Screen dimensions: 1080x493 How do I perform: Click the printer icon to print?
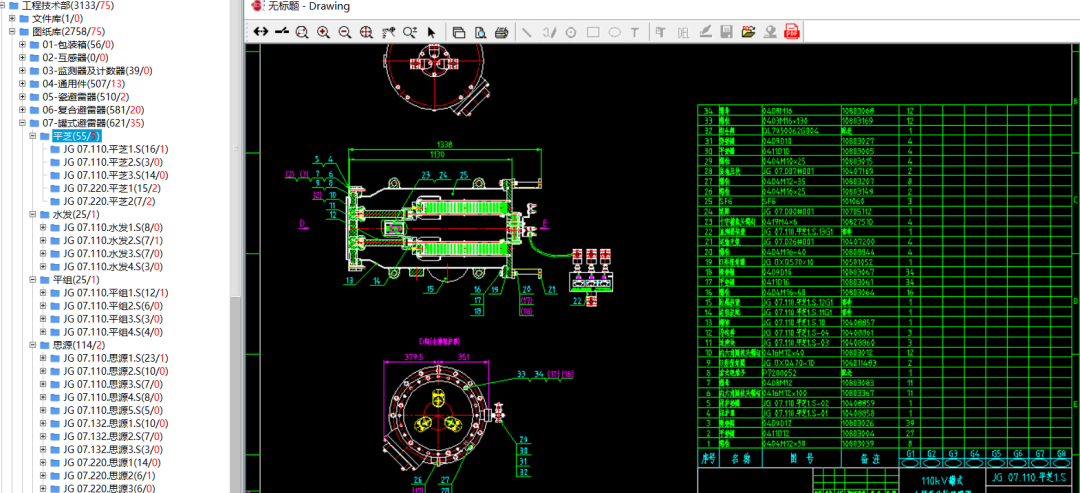click(x=502, y=32)
